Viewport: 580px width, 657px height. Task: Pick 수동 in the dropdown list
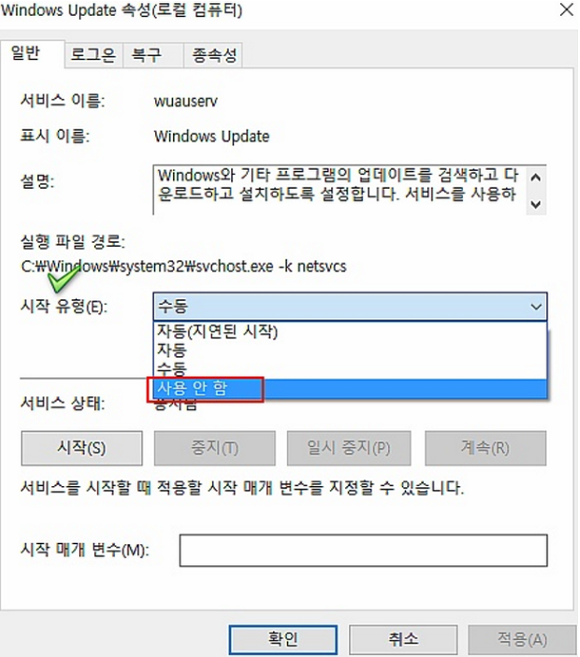(350, 369)
